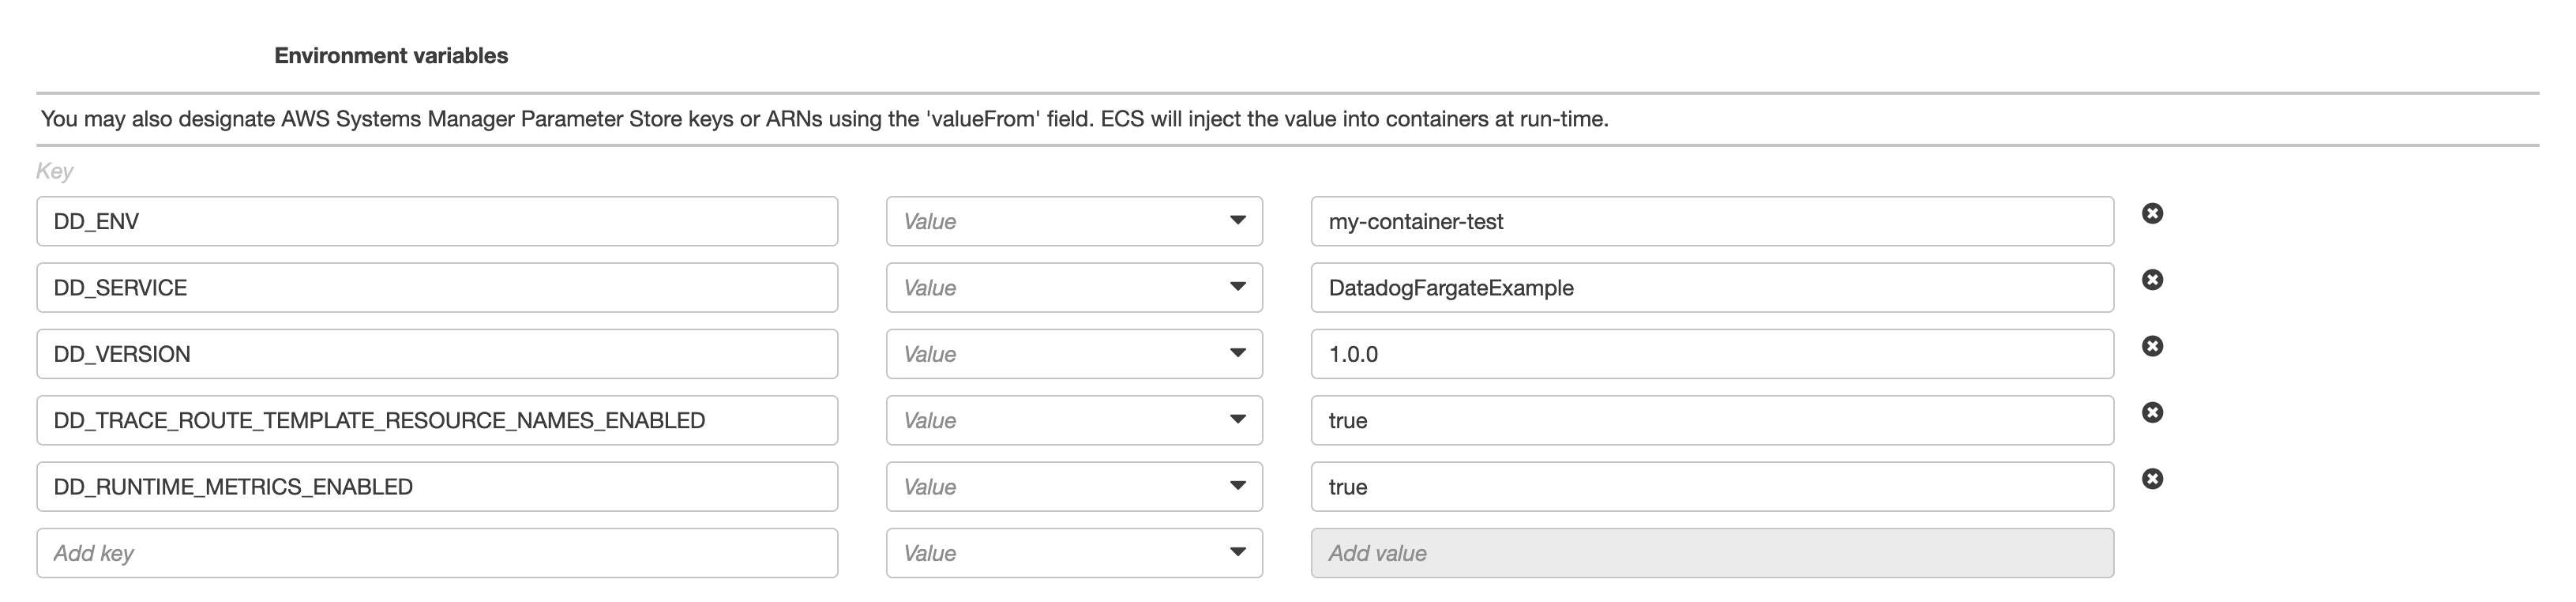Open the value type dropdown for DD_VERSION

tap(1240, 353)
